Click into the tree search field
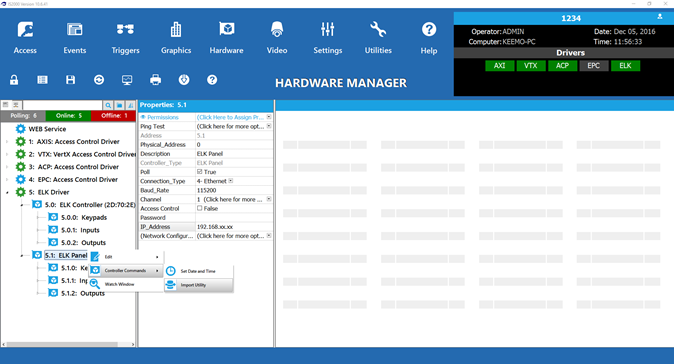 [62, 105]
